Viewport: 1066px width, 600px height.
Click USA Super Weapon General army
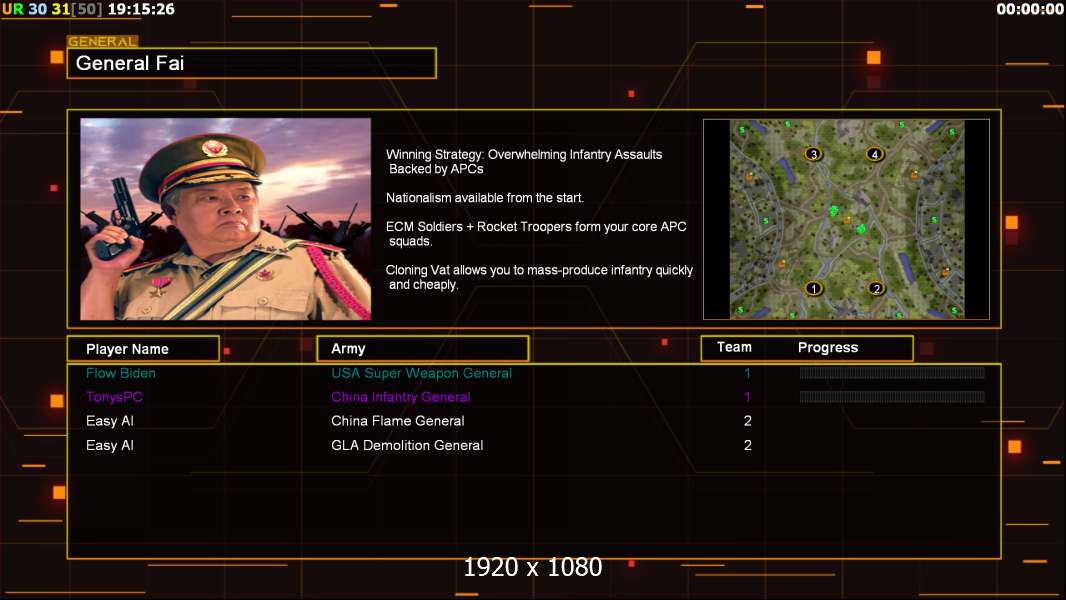point(422,373)
